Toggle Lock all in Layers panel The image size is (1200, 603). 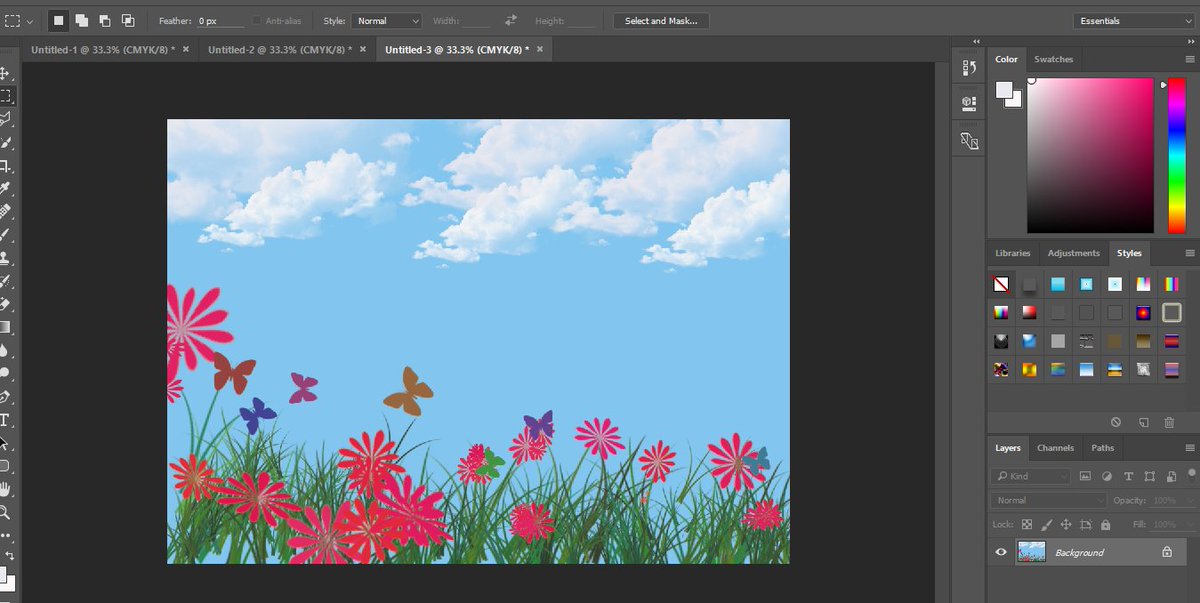1105,524
